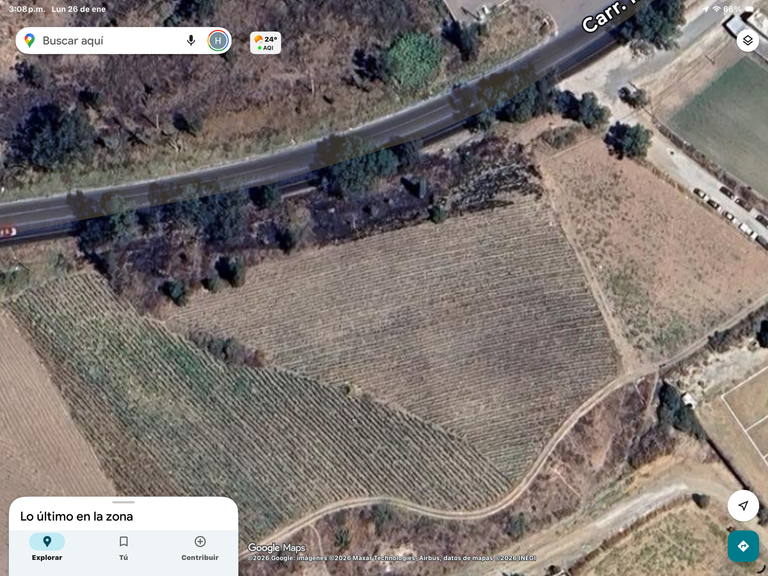
Task: Open the profile avatar with letter H
Action: click(218, 41)
